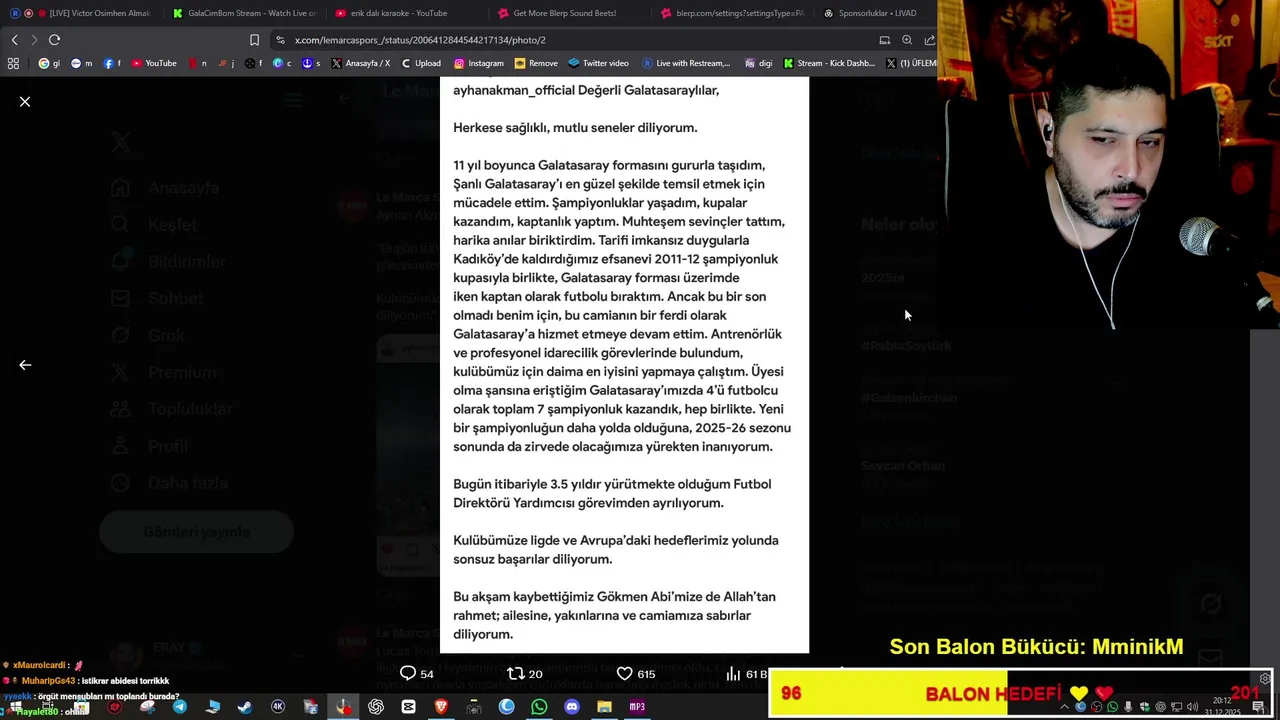Screen dimensions: 1280x720
Task: Click the share icon in address bar
Action: tap(929, 40)
